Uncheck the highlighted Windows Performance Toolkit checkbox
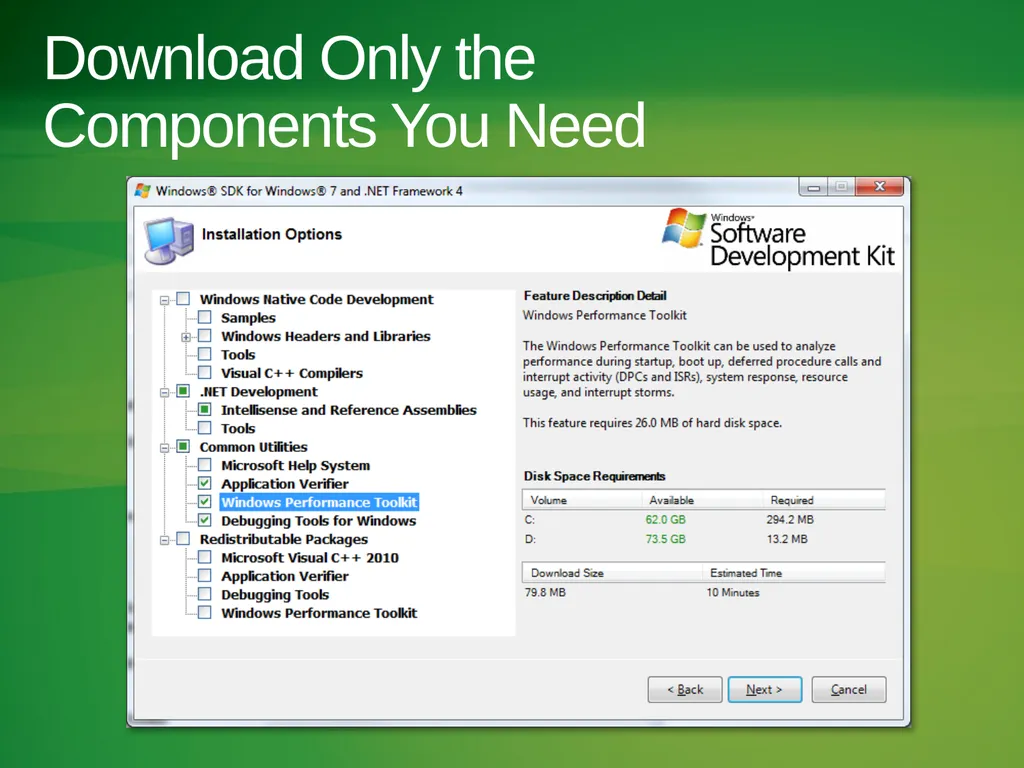 point(205,502)
